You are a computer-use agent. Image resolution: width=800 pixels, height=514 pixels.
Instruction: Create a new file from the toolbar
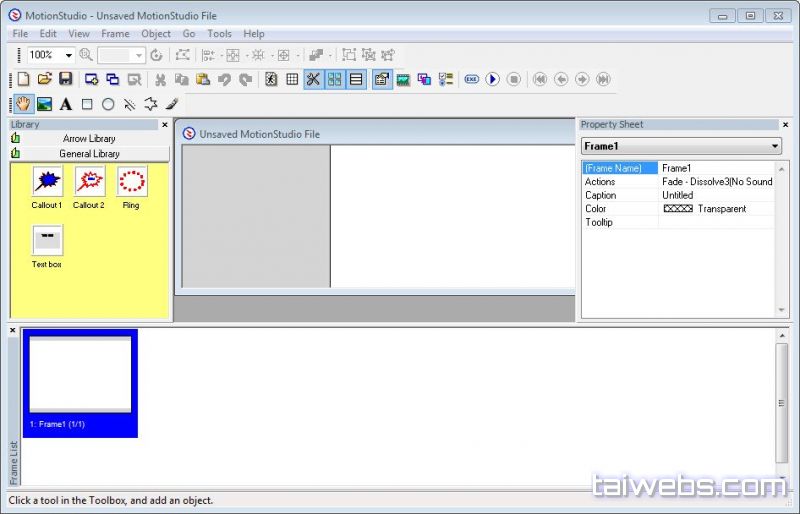pos(24,79)
